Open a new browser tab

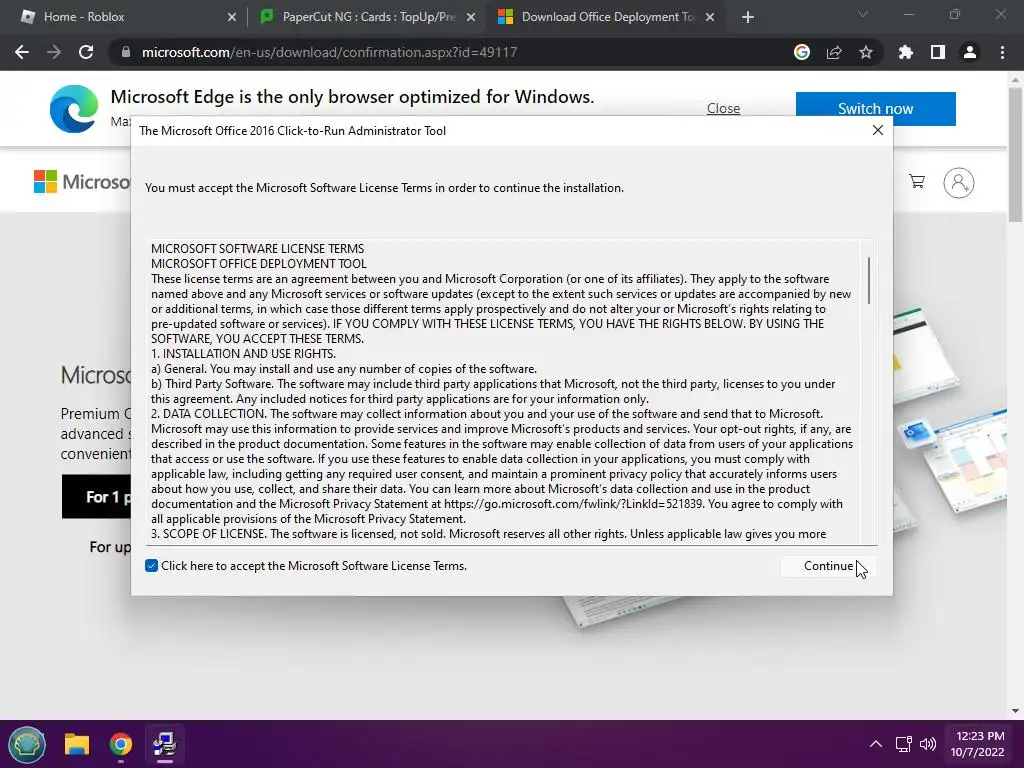tap(748, 18)
